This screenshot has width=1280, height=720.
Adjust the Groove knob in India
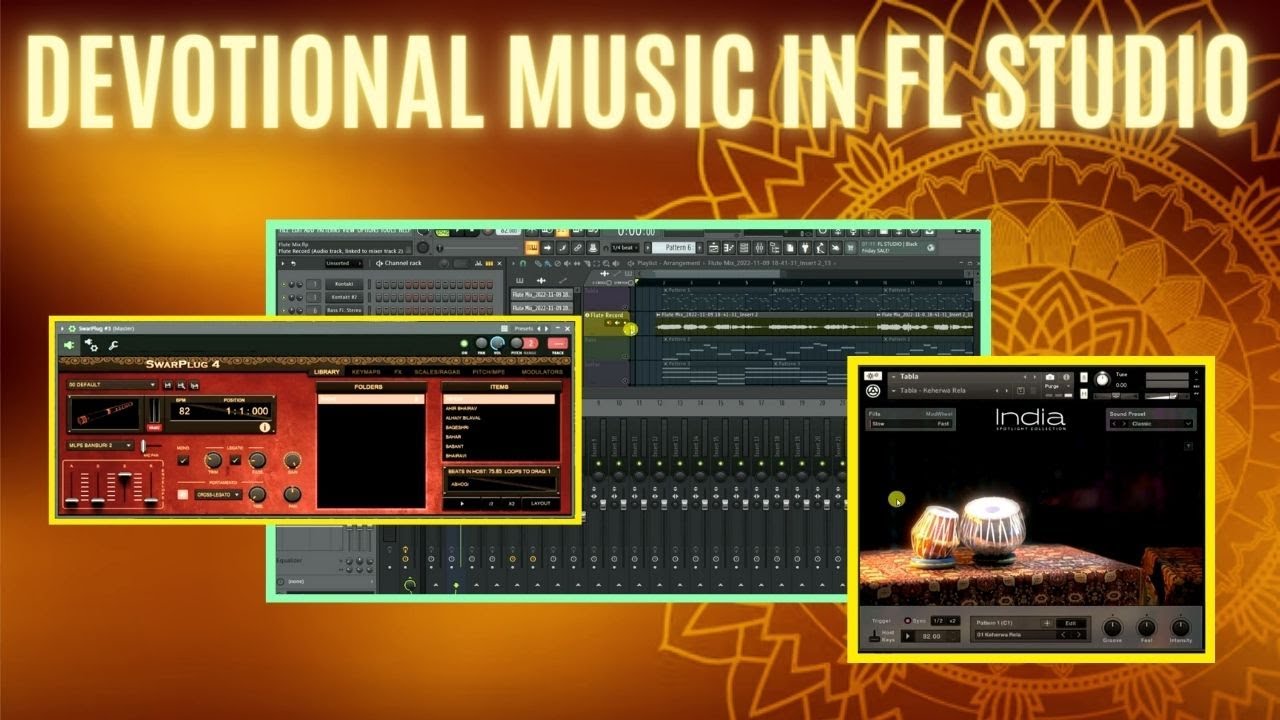[x=1112, y=628]
